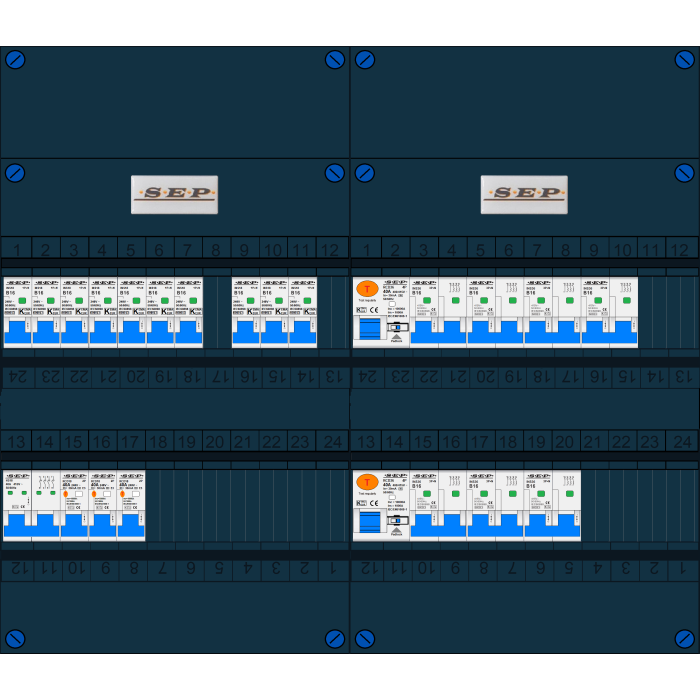Switch the blue lever of upper-right 40A RCD
The width and height of the screenshot is (700, 700).
(369, 331)
